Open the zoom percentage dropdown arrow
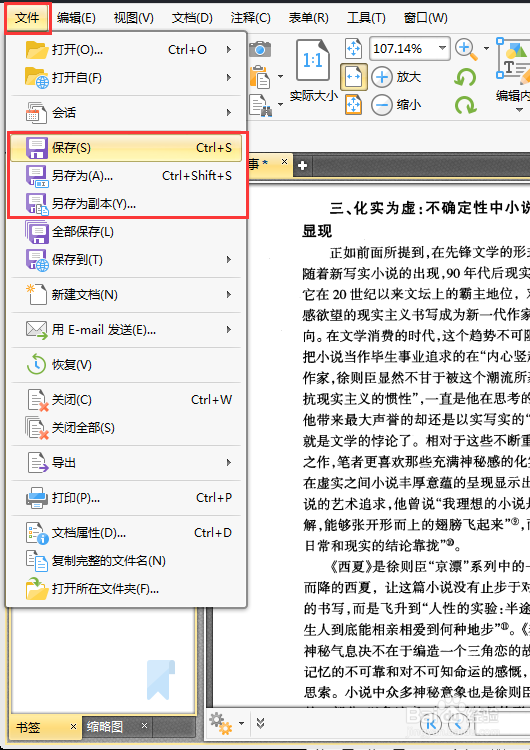This screenshot has height=750, width=530. tap(442, 48)
